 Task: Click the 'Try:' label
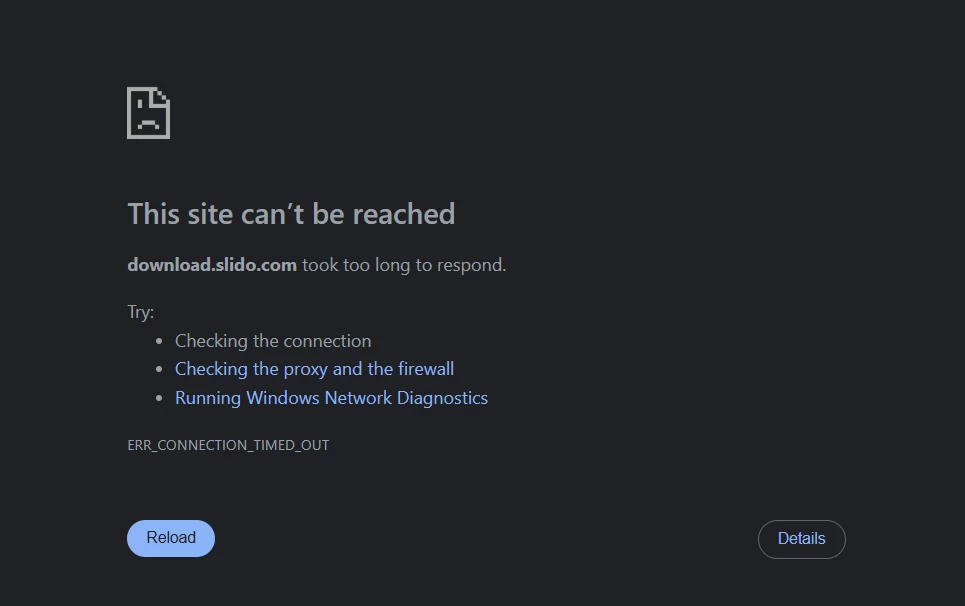pos(140,312)
